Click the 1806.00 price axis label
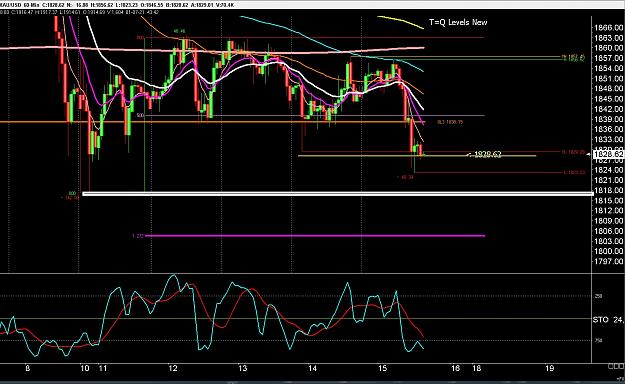 click(609, 231)
